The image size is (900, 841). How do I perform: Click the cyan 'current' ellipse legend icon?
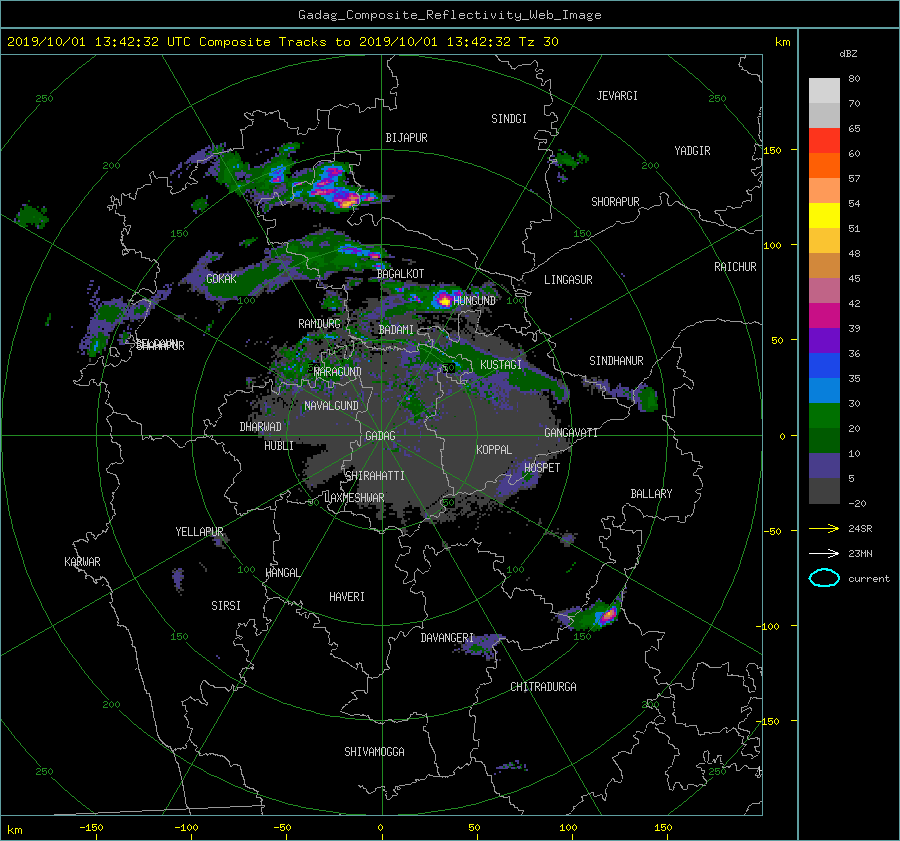(824, 578)
